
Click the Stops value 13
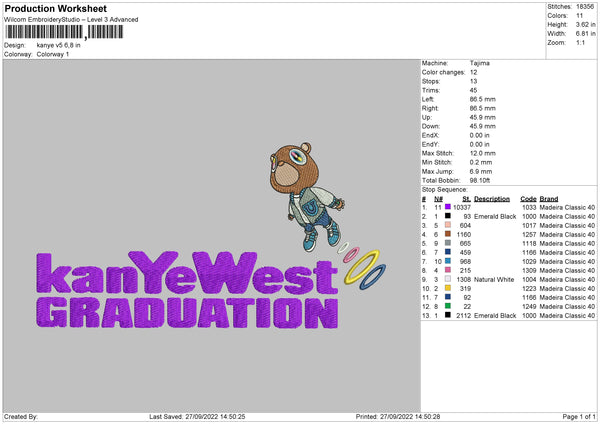473,81
